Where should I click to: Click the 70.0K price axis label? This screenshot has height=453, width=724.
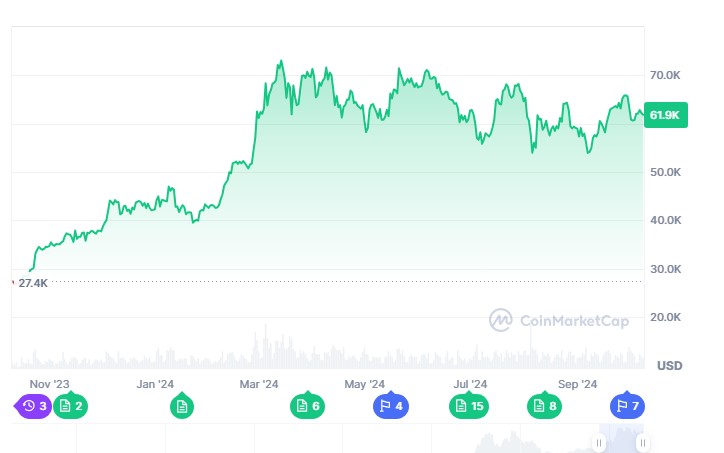pos(665,75)
